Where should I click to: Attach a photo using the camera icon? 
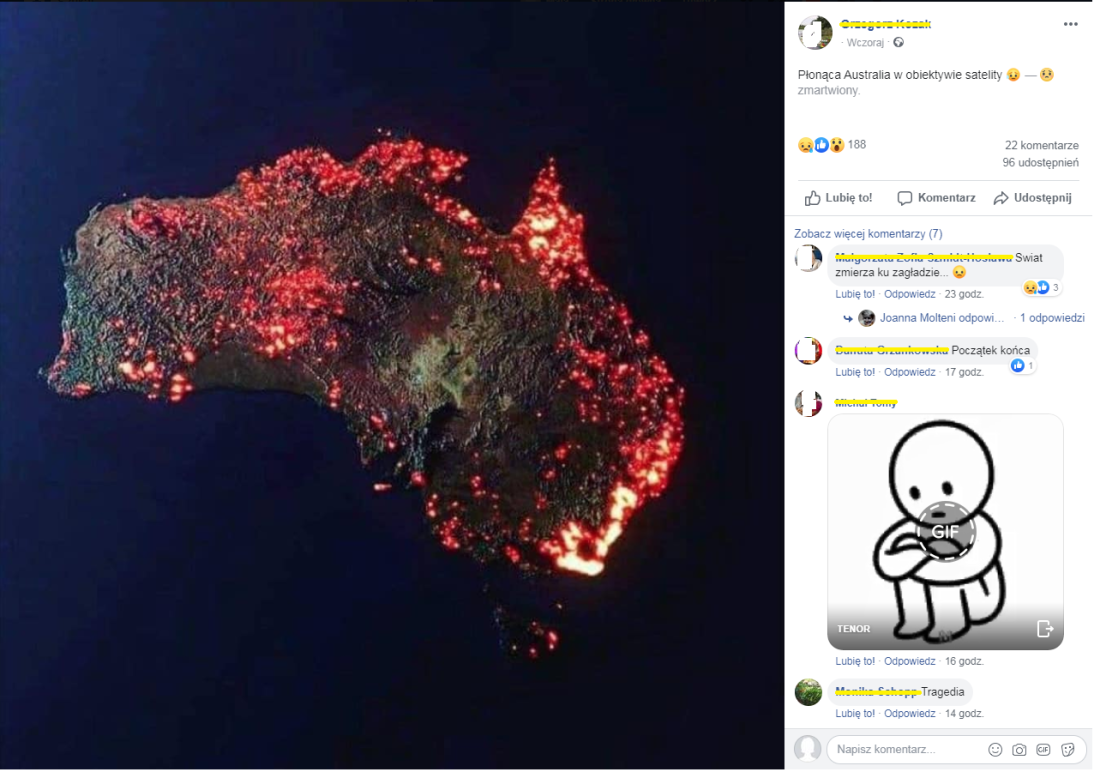(x=1019, y=750)
